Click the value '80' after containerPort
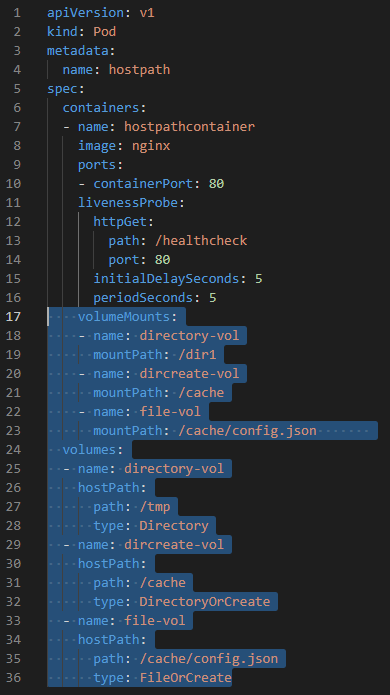390x695 pixels. coord(216,184)
